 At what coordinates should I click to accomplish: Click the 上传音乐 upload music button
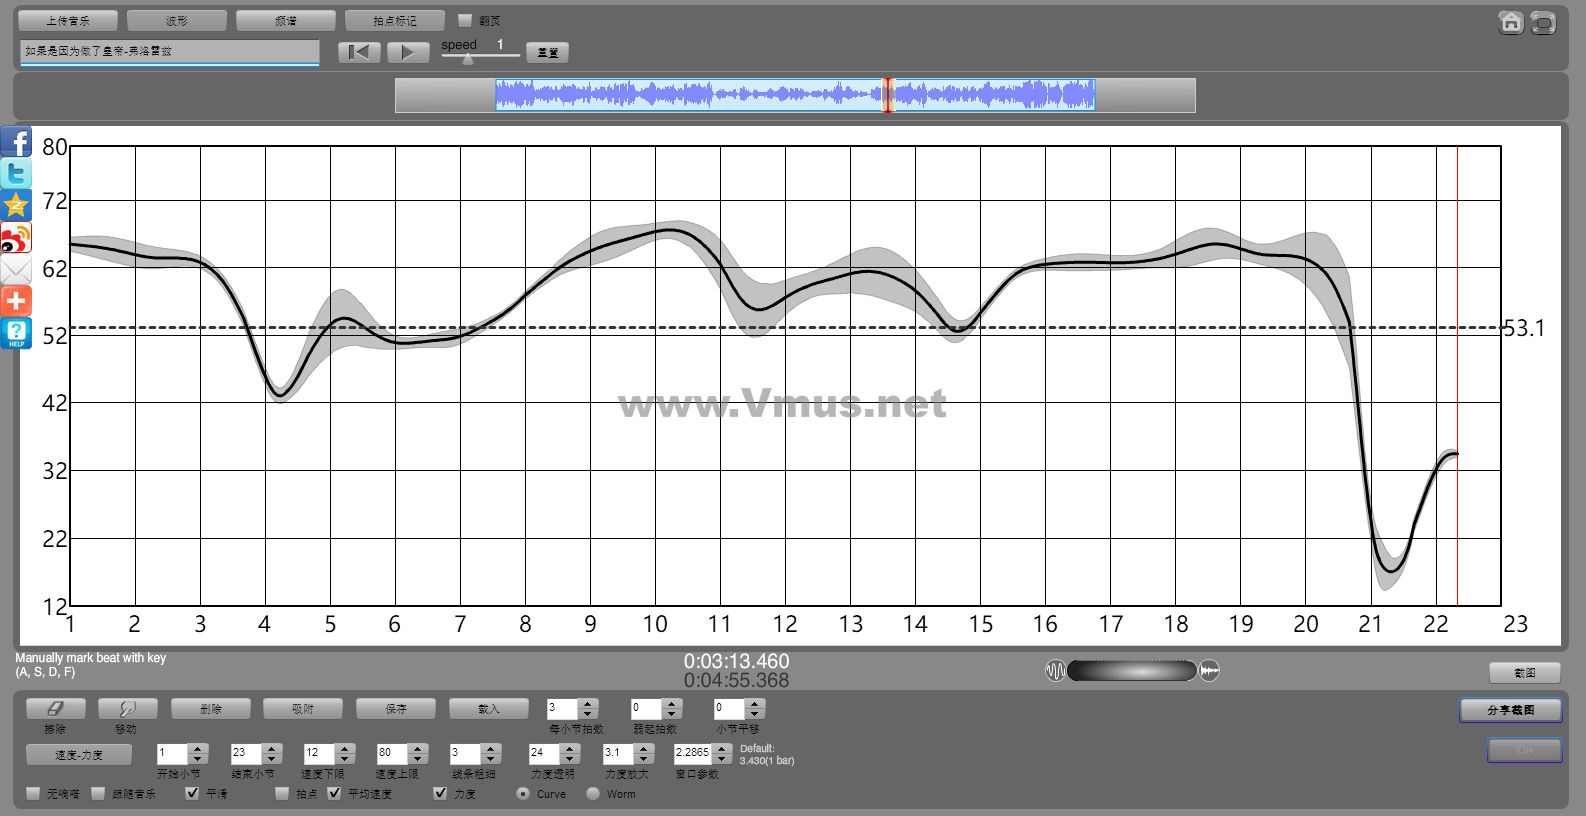68,20
